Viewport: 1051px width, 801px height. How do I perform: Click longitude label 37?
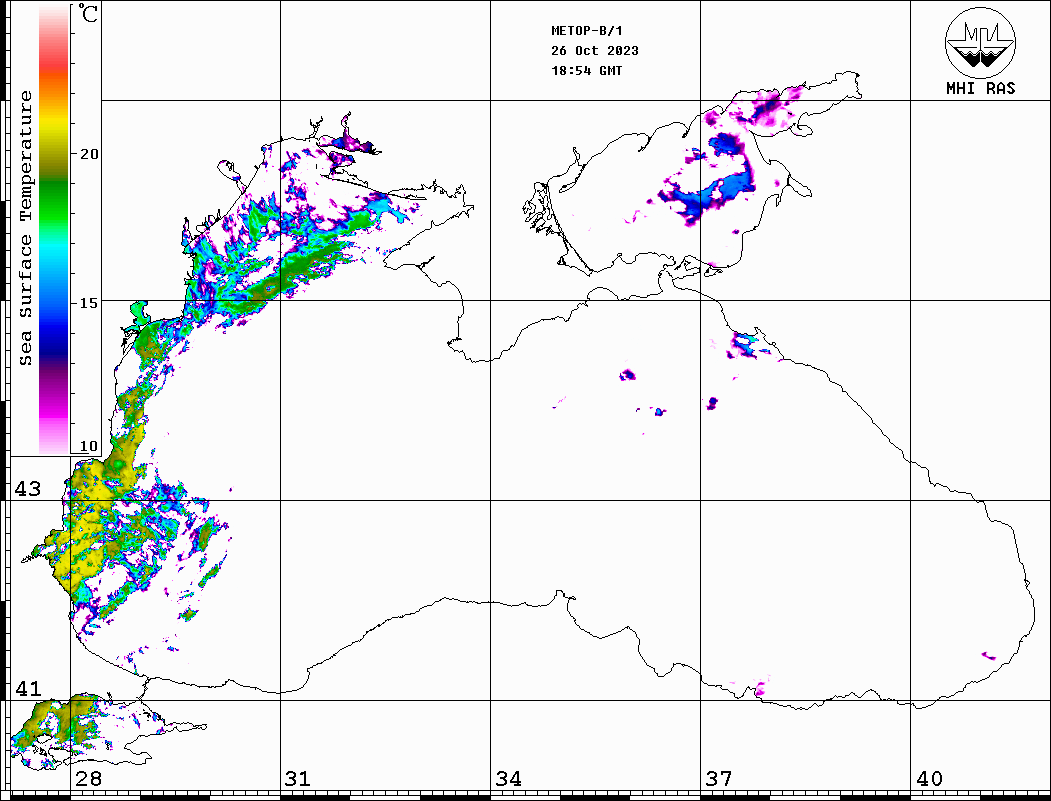(719, 779)
